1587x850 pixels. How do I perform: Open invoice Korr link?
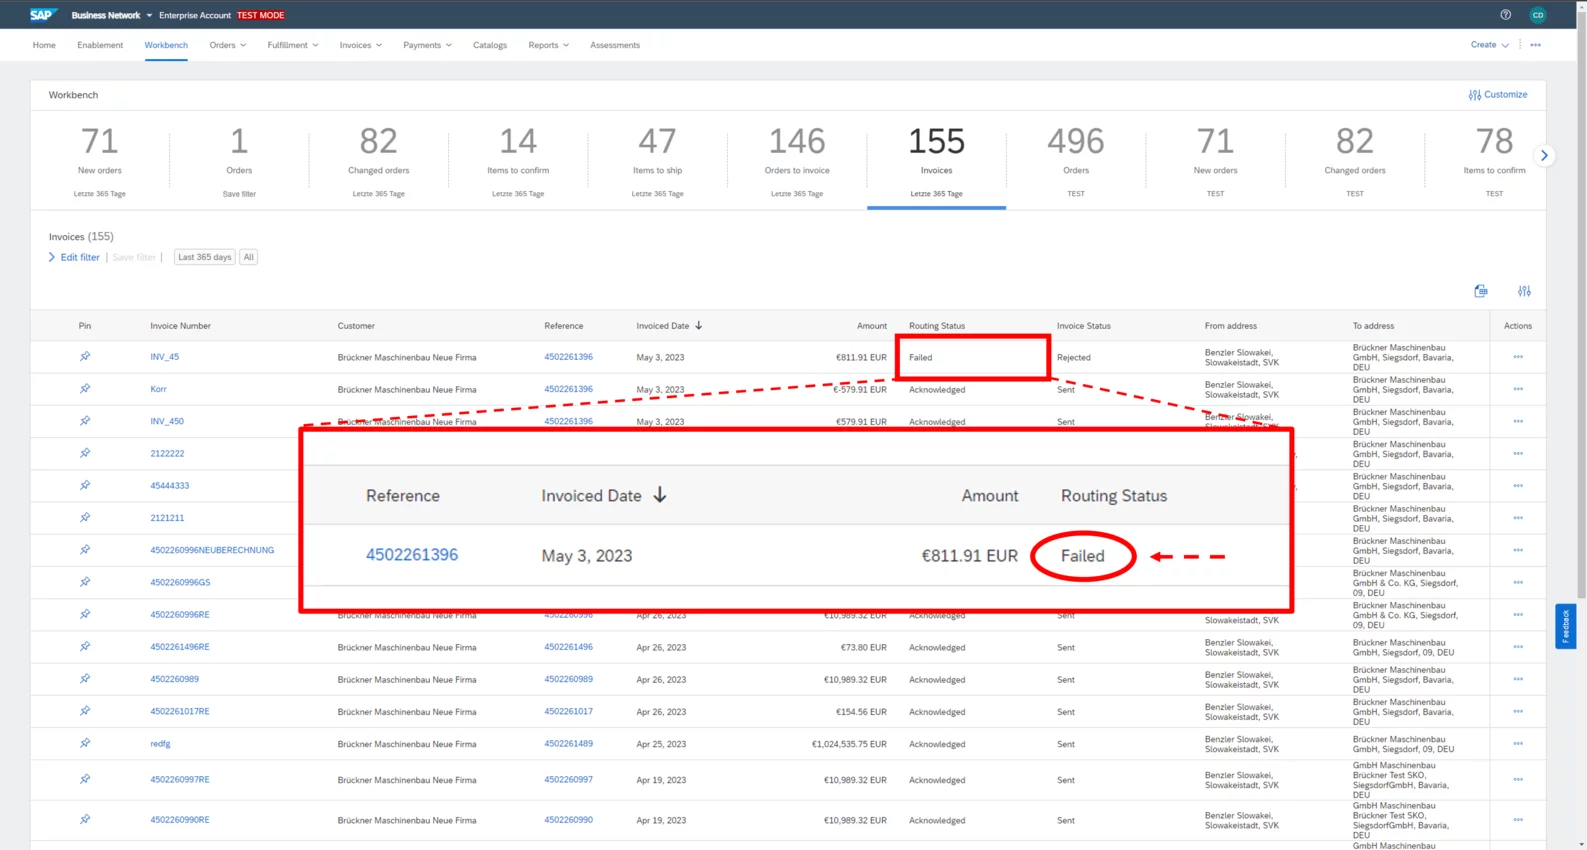(158, 389)
